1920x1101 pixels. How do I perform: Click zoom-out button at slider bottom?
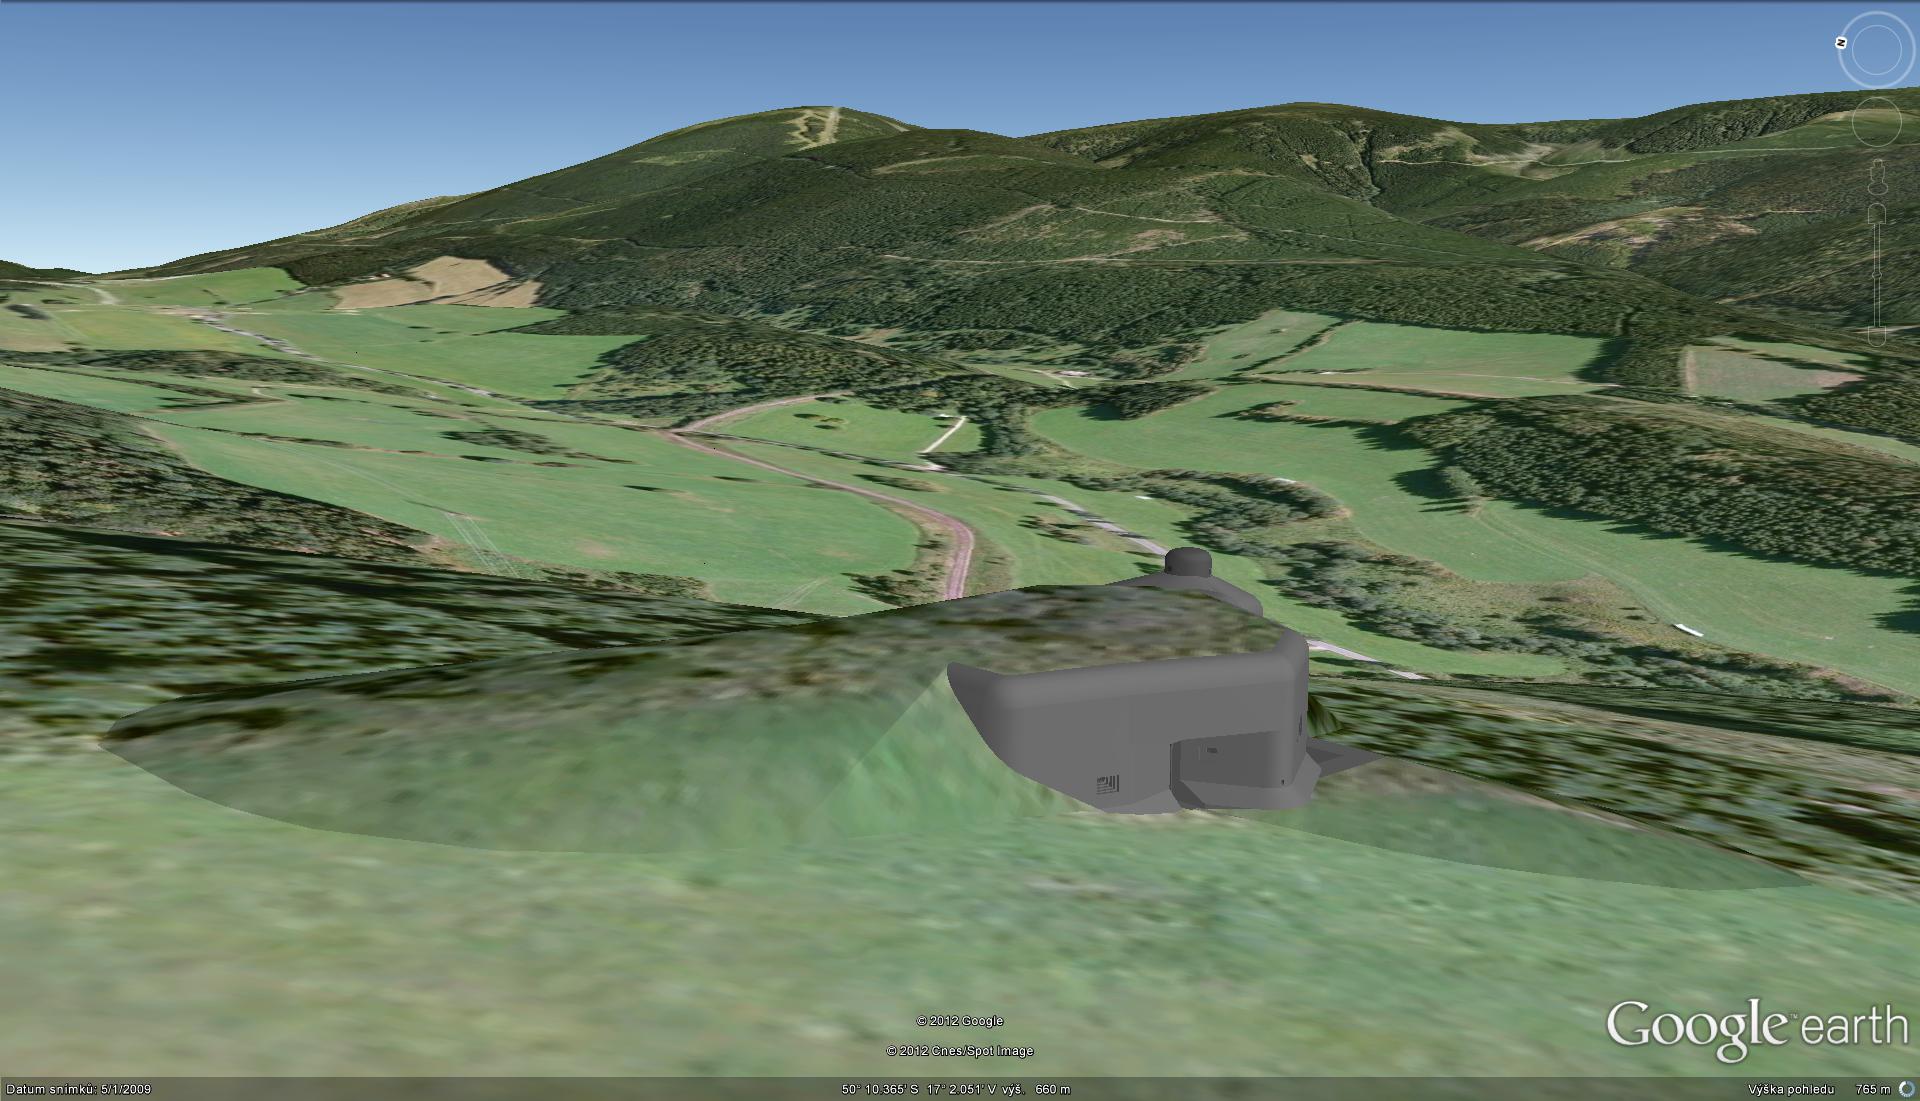coord(1877,335)
